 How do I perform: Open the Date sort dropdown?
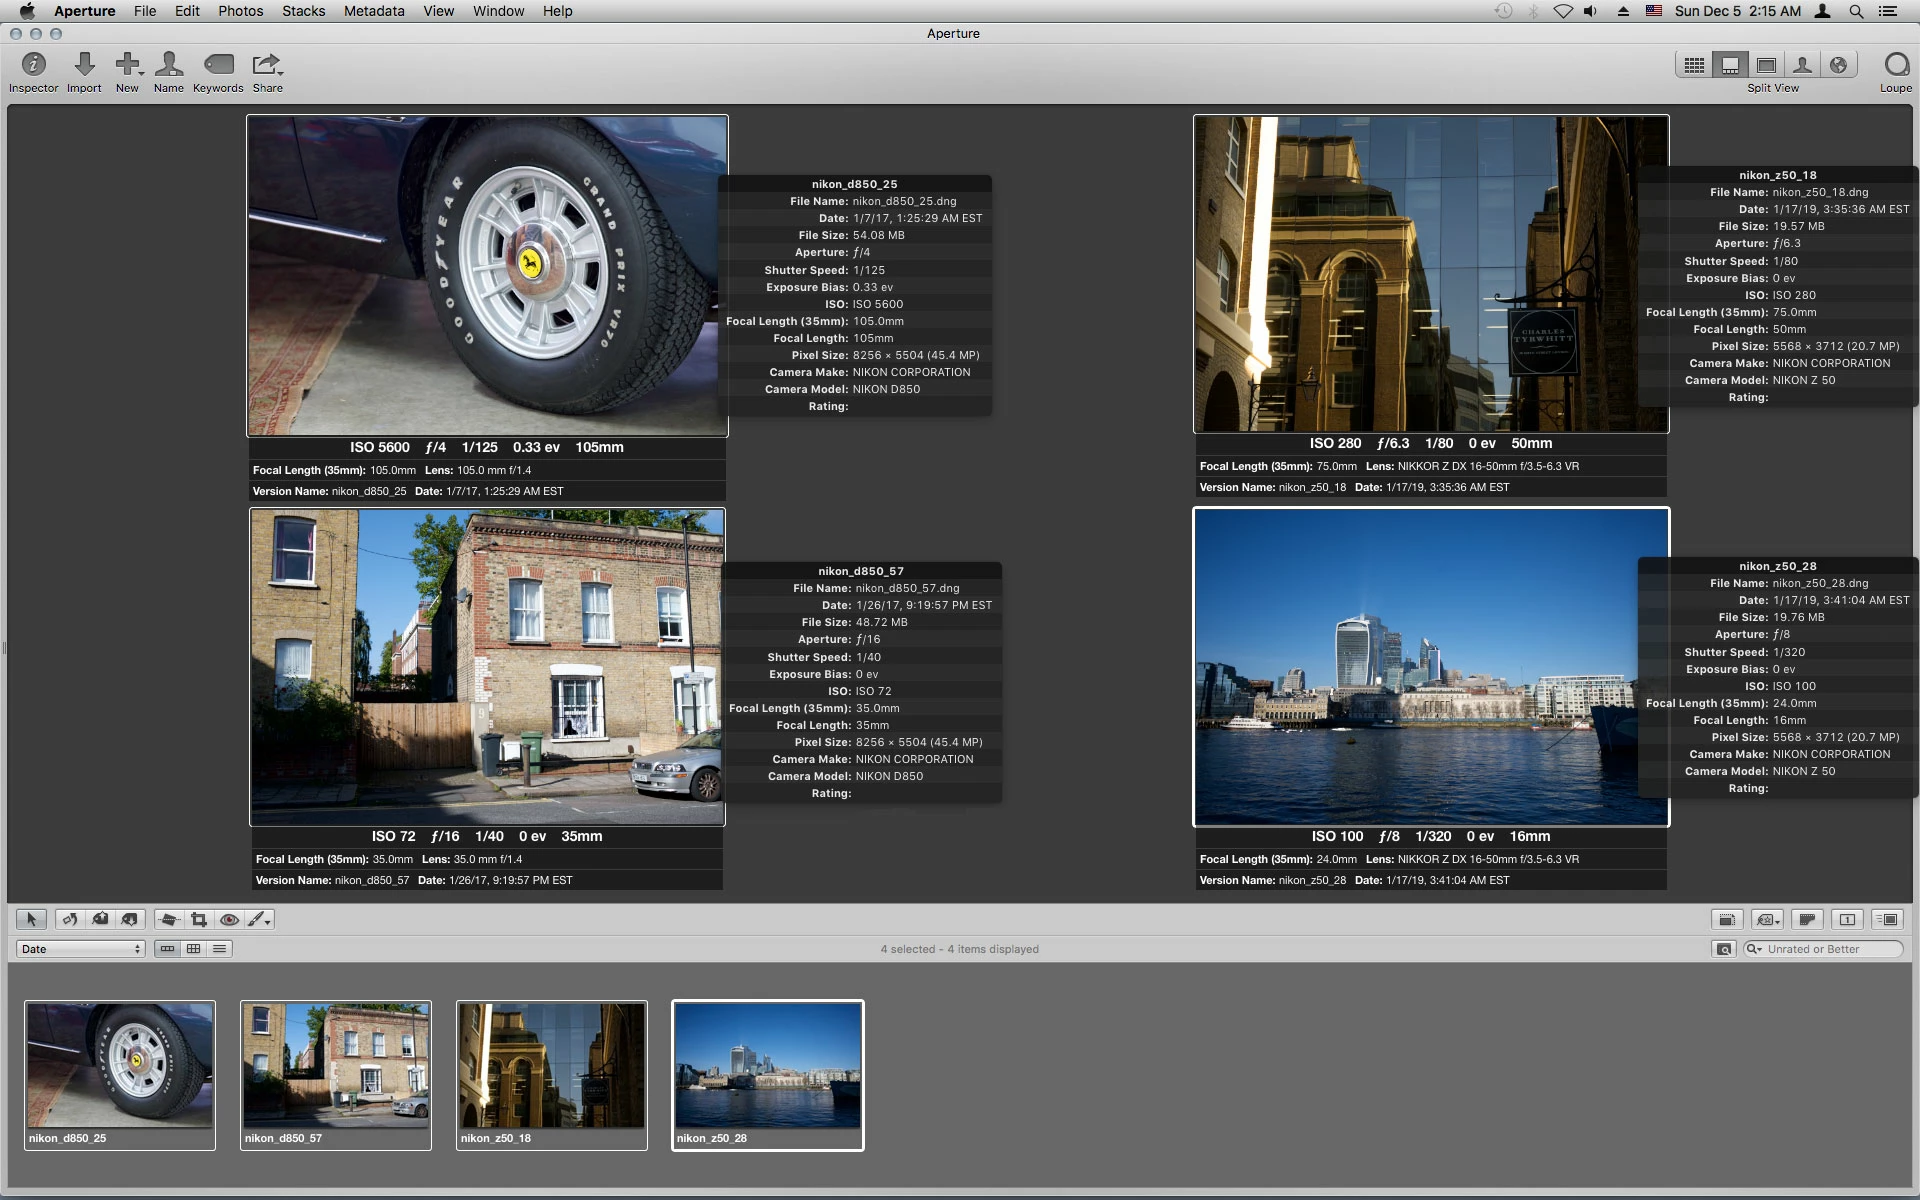tap(80, 949)
